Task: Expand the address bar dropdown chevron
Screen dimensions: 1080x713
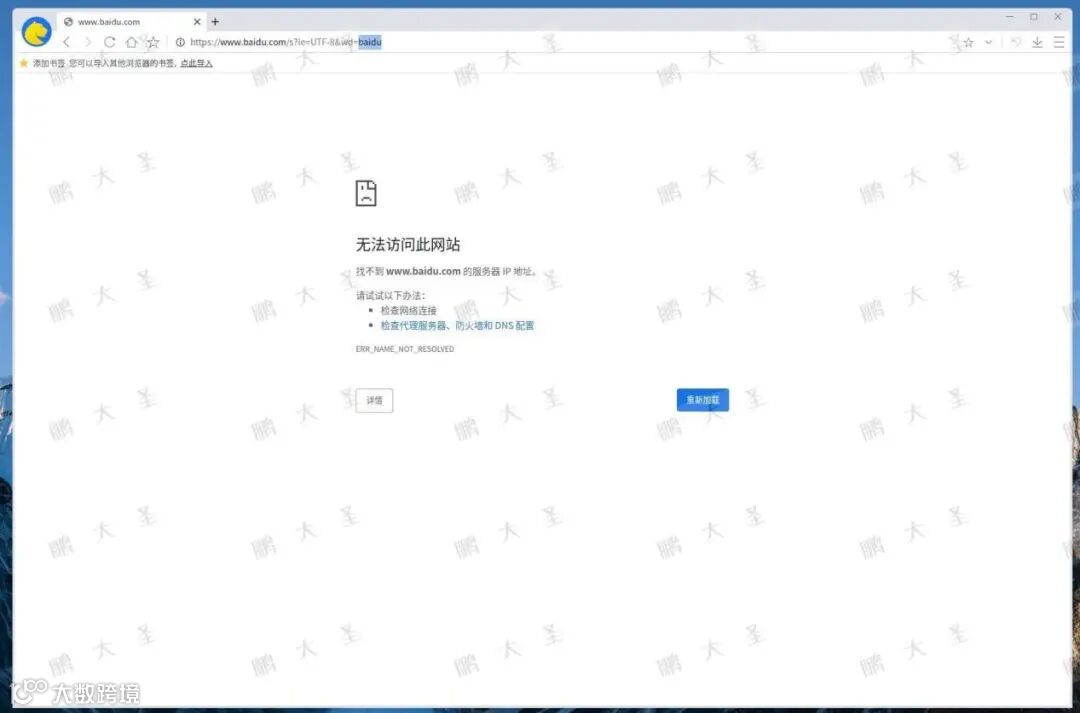Action: coord(988,43)
